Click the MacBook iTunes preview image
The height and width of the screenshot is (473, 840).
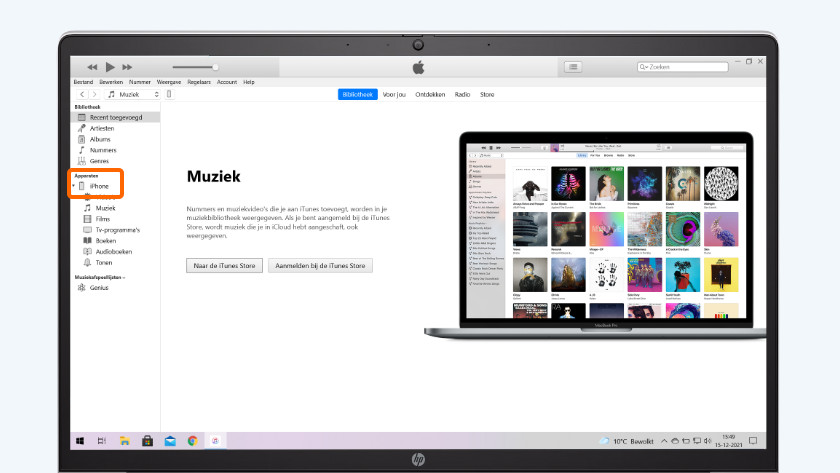595,235
